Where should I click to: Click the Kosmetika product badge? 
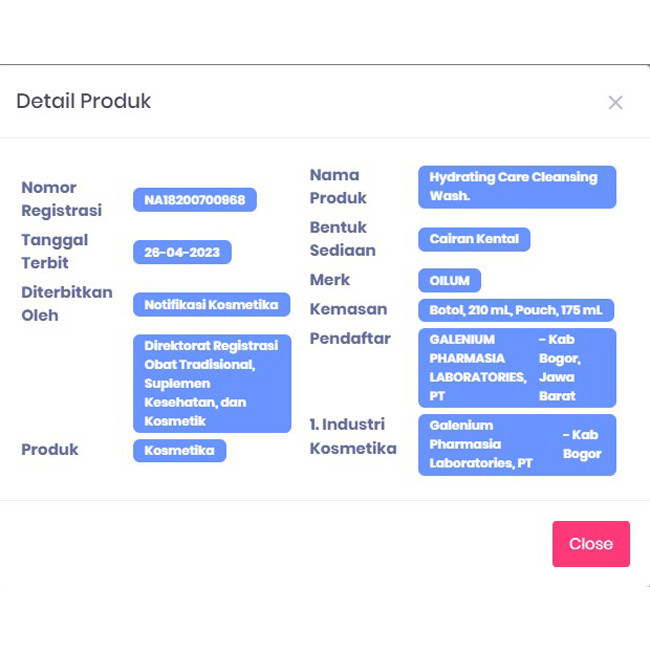(x=179, y=450)
